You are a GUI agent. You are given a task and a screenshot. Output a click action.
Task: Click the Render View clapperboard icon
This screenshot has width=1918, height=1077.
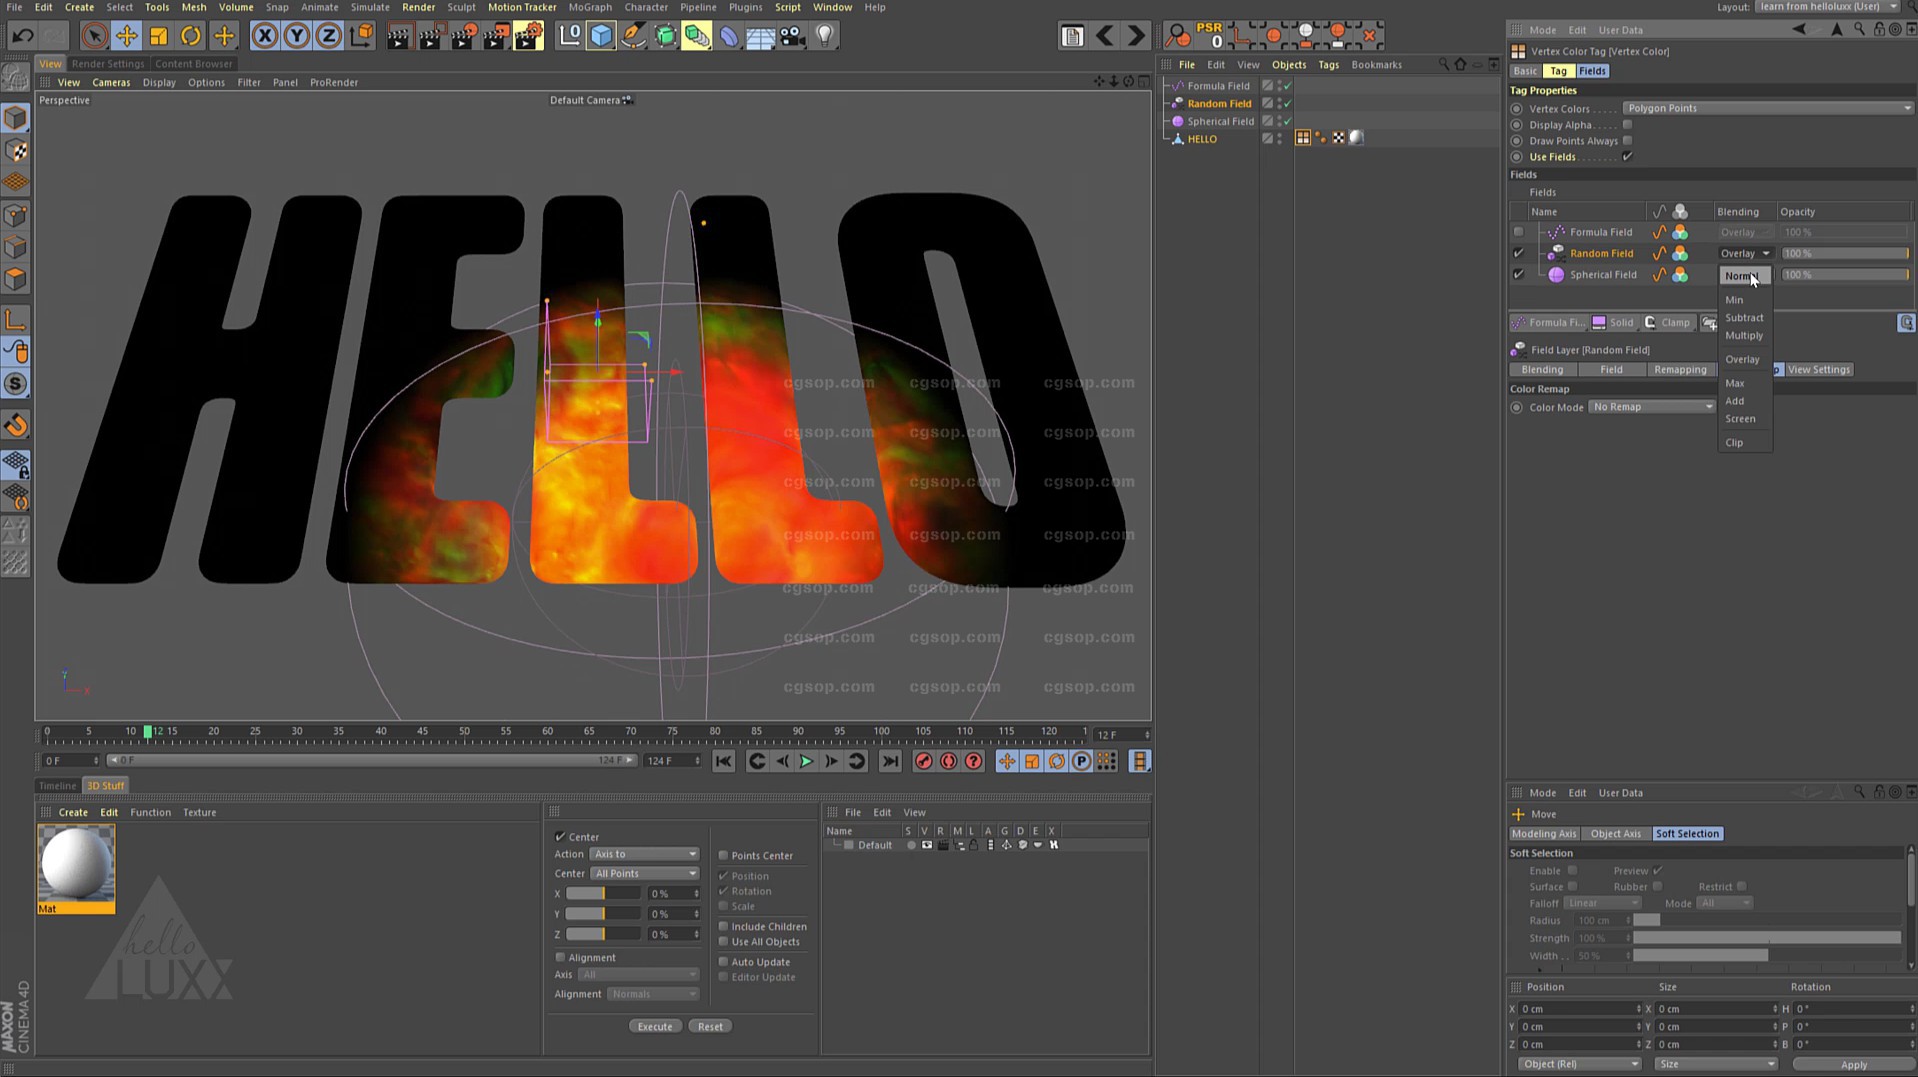tap(398, 36)
